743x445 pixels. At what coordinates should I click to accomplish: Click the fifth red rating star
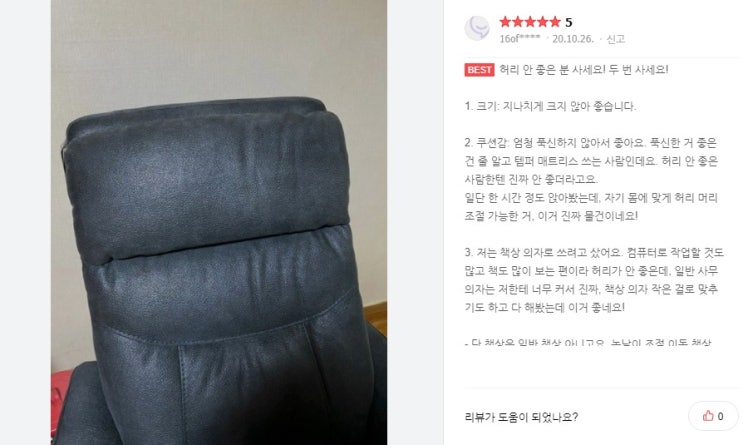click(554, 22)
